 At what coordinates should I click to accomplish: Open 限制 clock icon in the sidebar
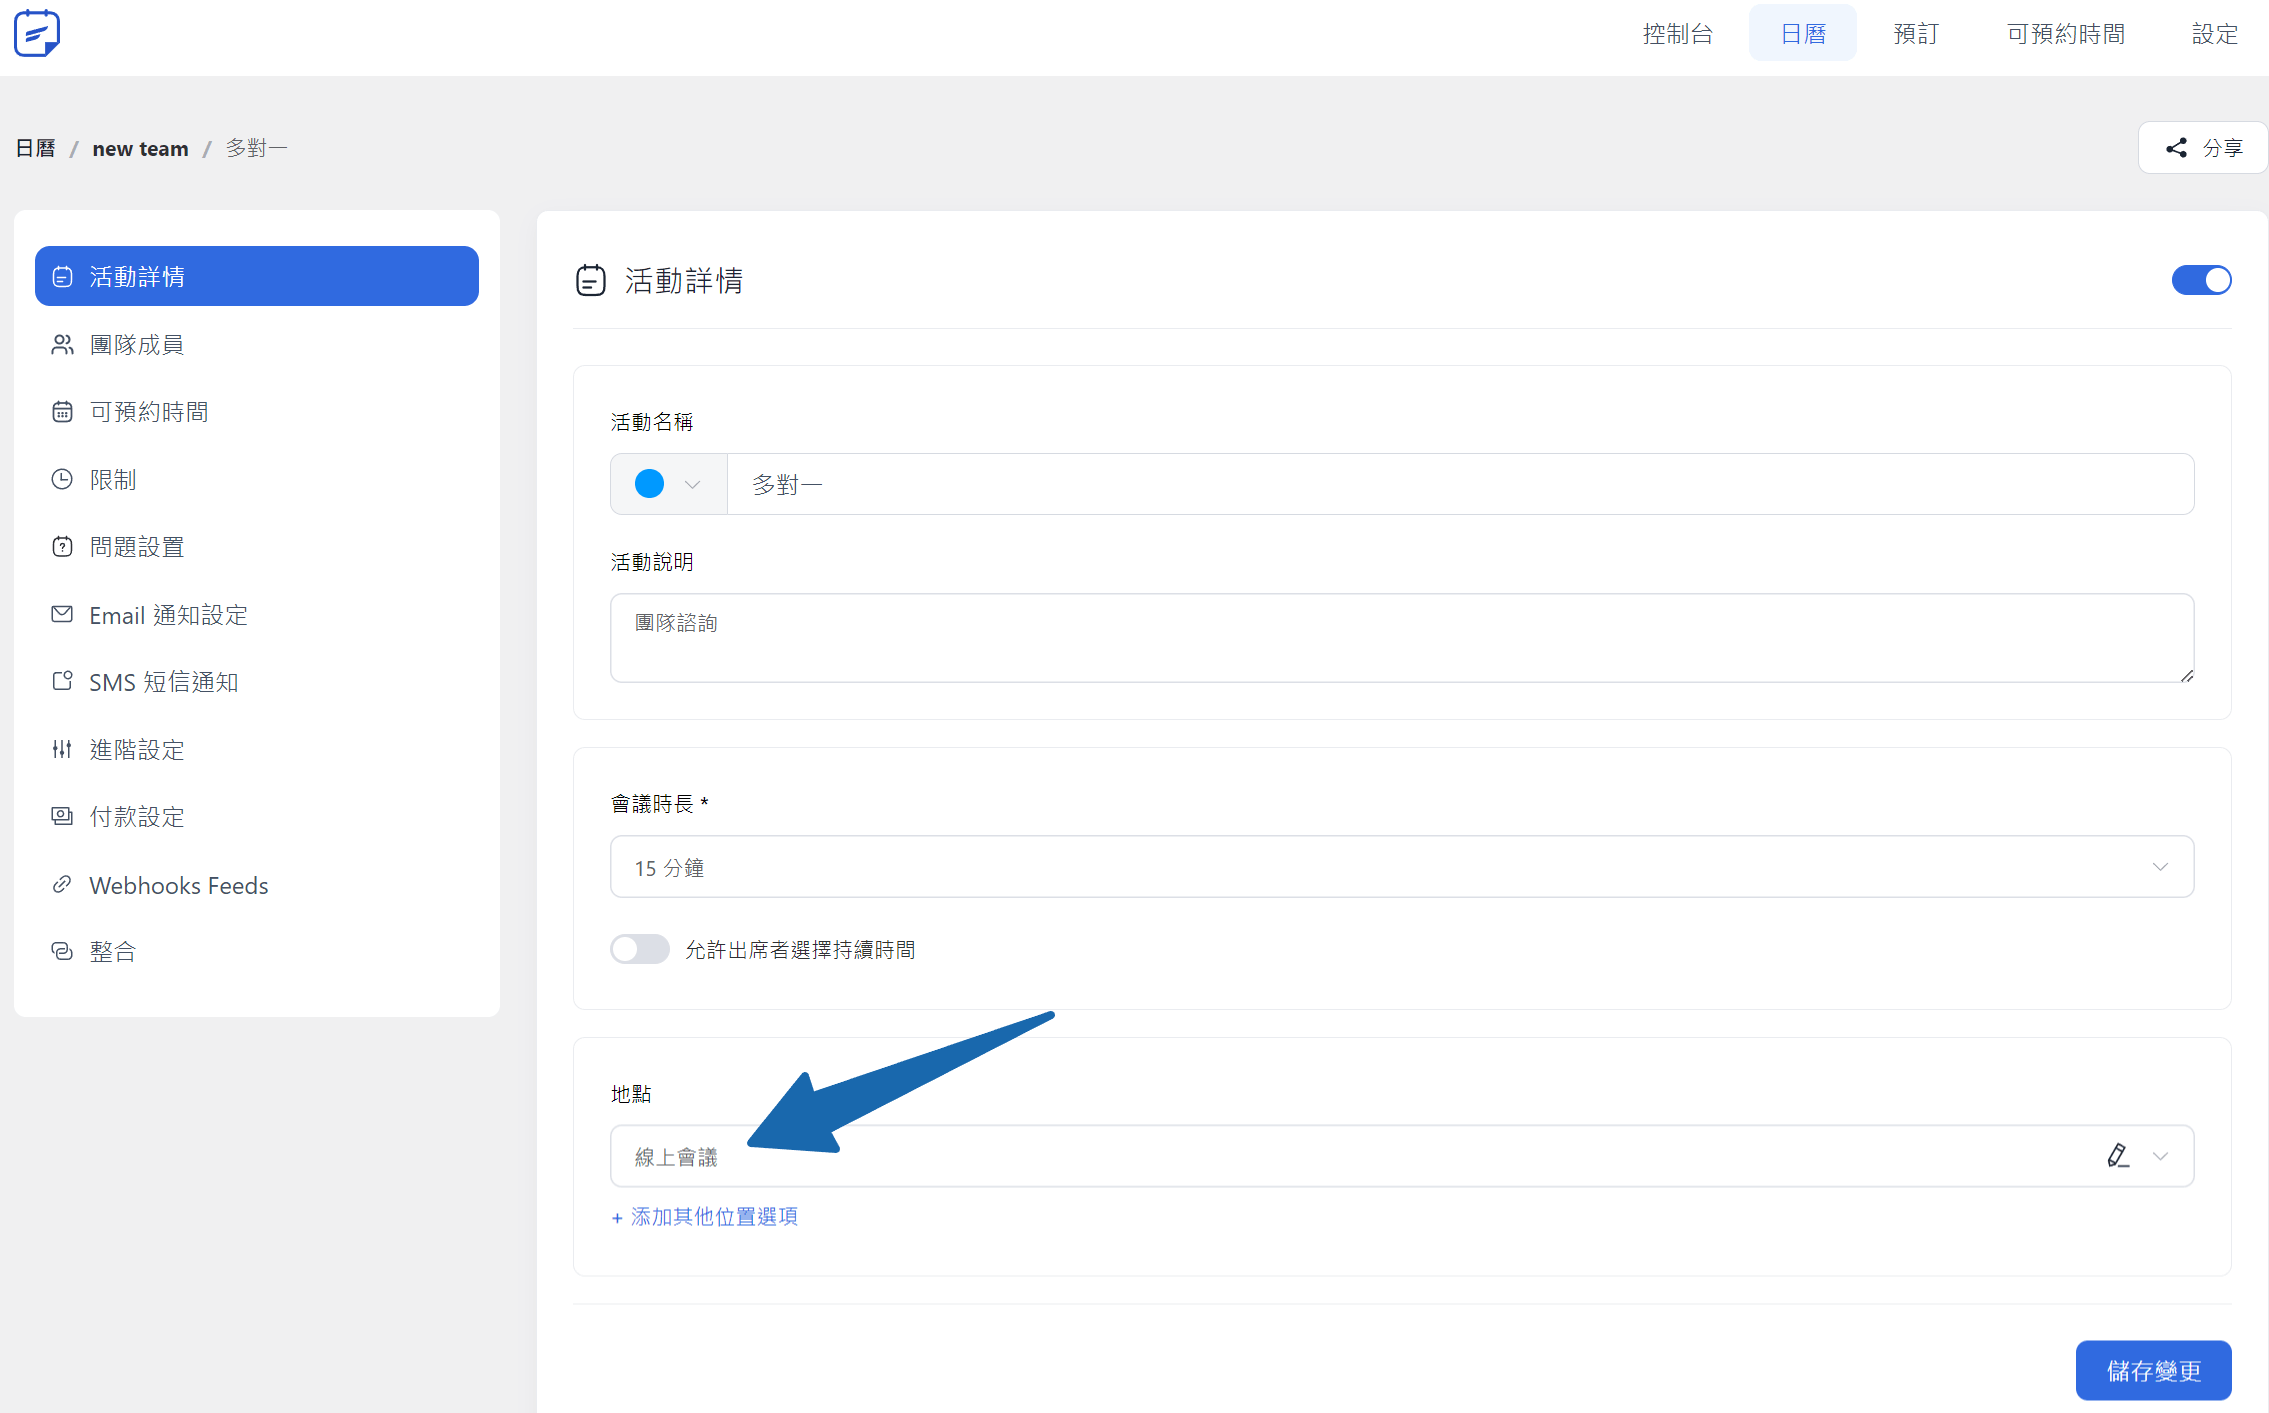tap(62, 480)
